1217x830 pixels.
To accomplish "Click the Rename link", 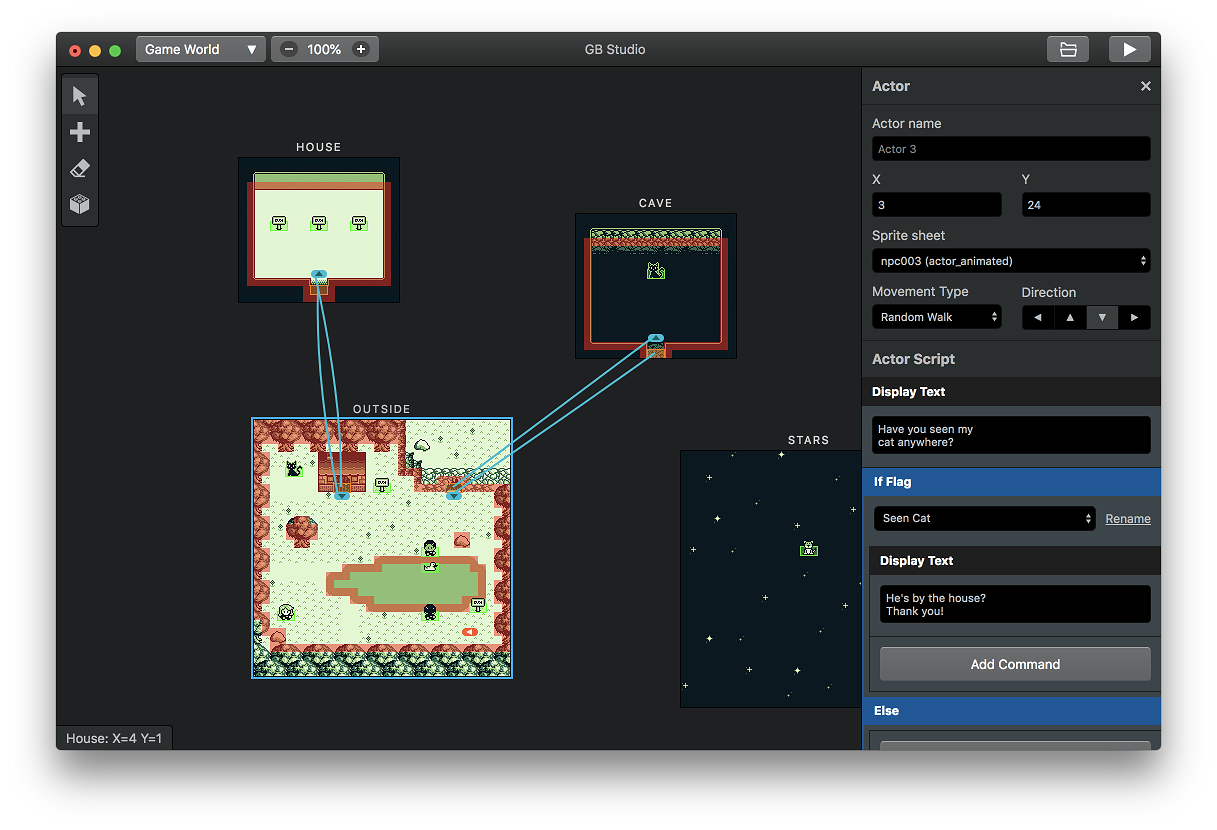I will point(1128,519).
